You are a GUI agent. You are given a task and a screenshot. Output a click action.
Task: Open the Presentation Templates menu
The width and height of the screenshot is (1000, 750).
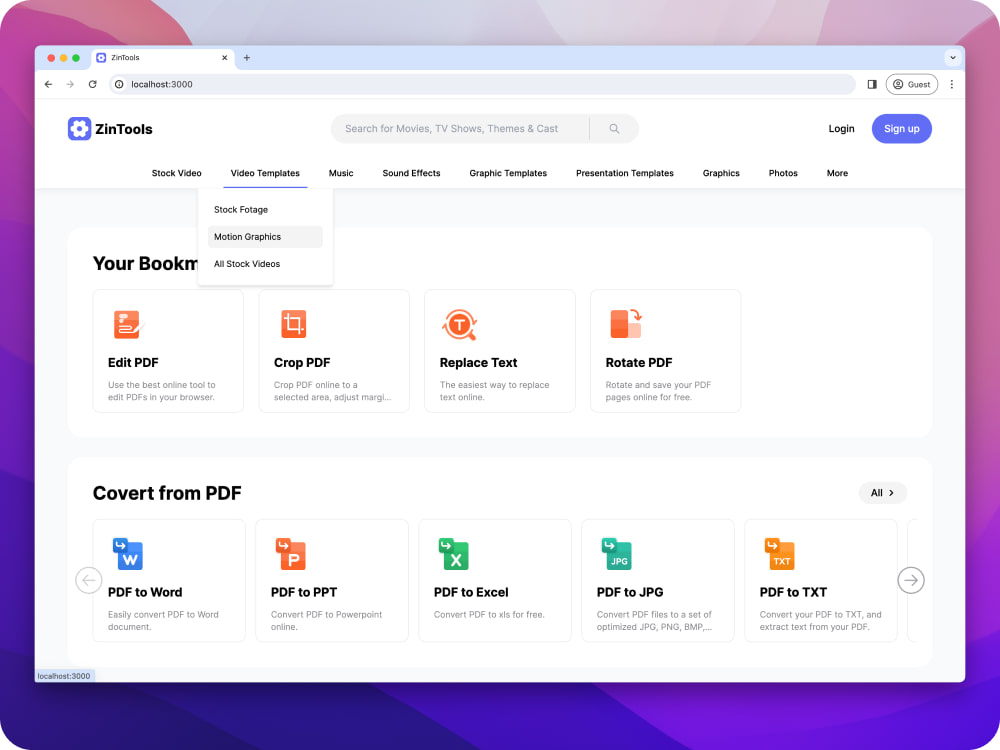tap(625, 173)
